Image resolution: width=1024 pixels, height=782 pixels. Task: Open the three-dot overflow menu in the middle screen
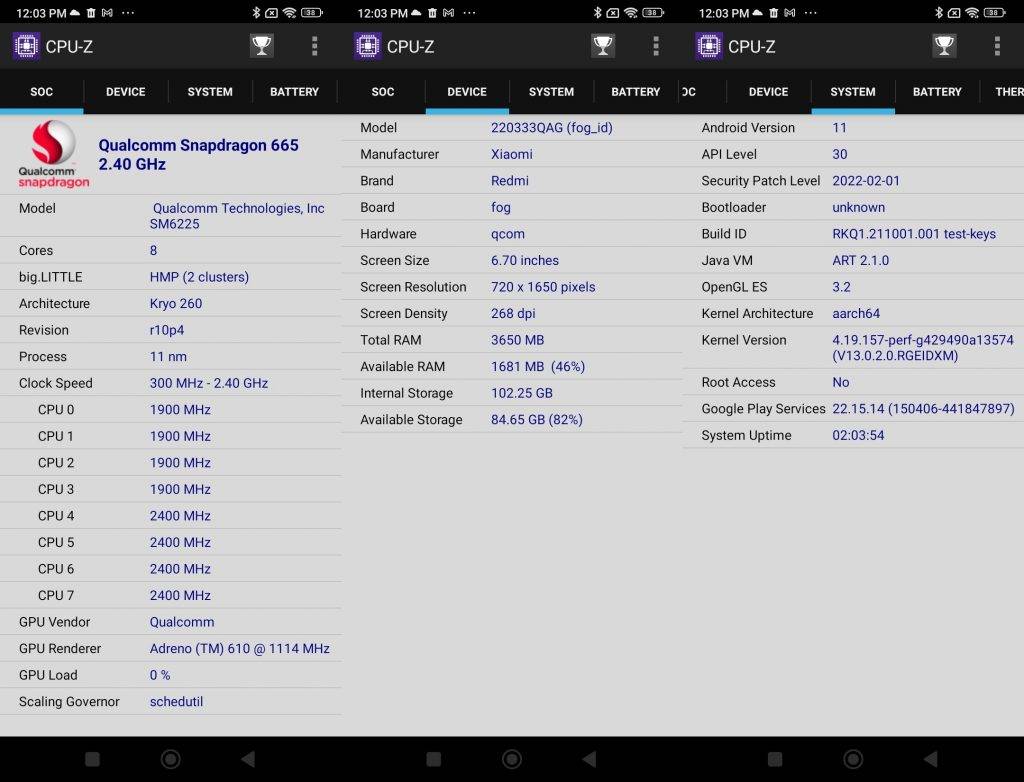656,46
